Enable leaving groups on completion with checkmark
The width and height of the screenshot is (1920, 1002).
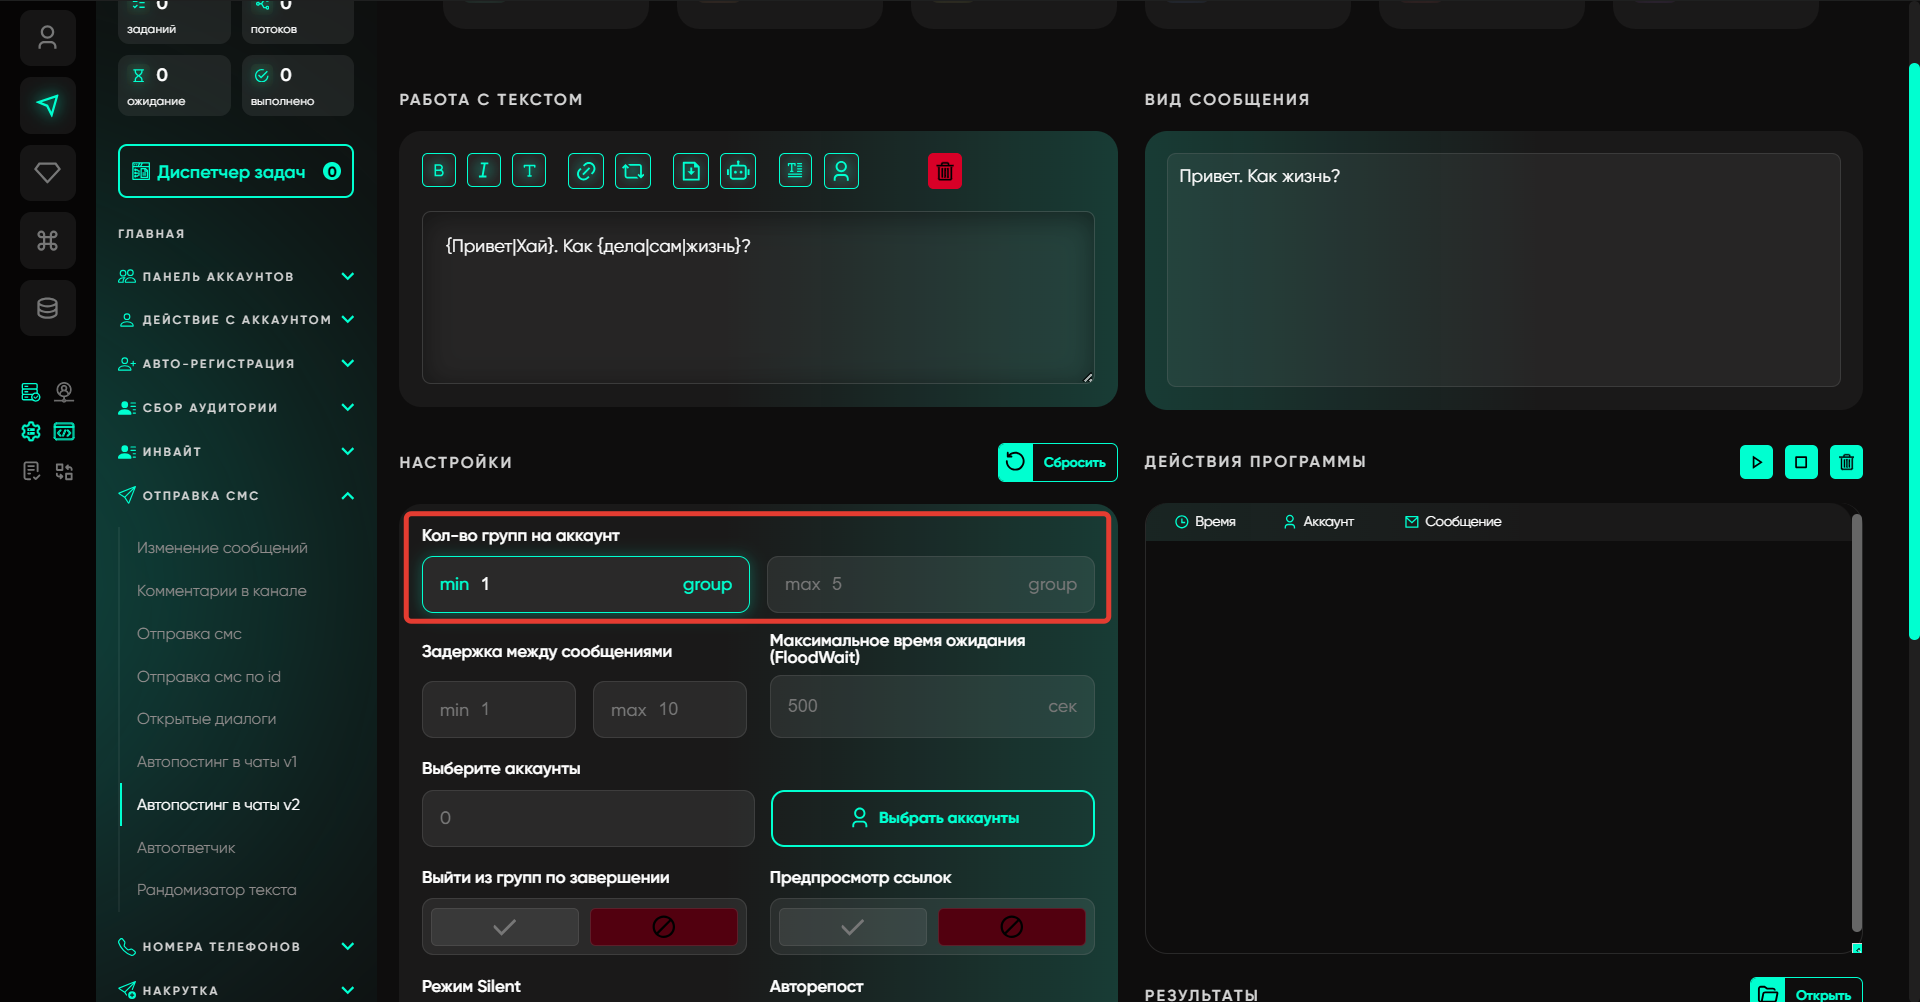505,927
